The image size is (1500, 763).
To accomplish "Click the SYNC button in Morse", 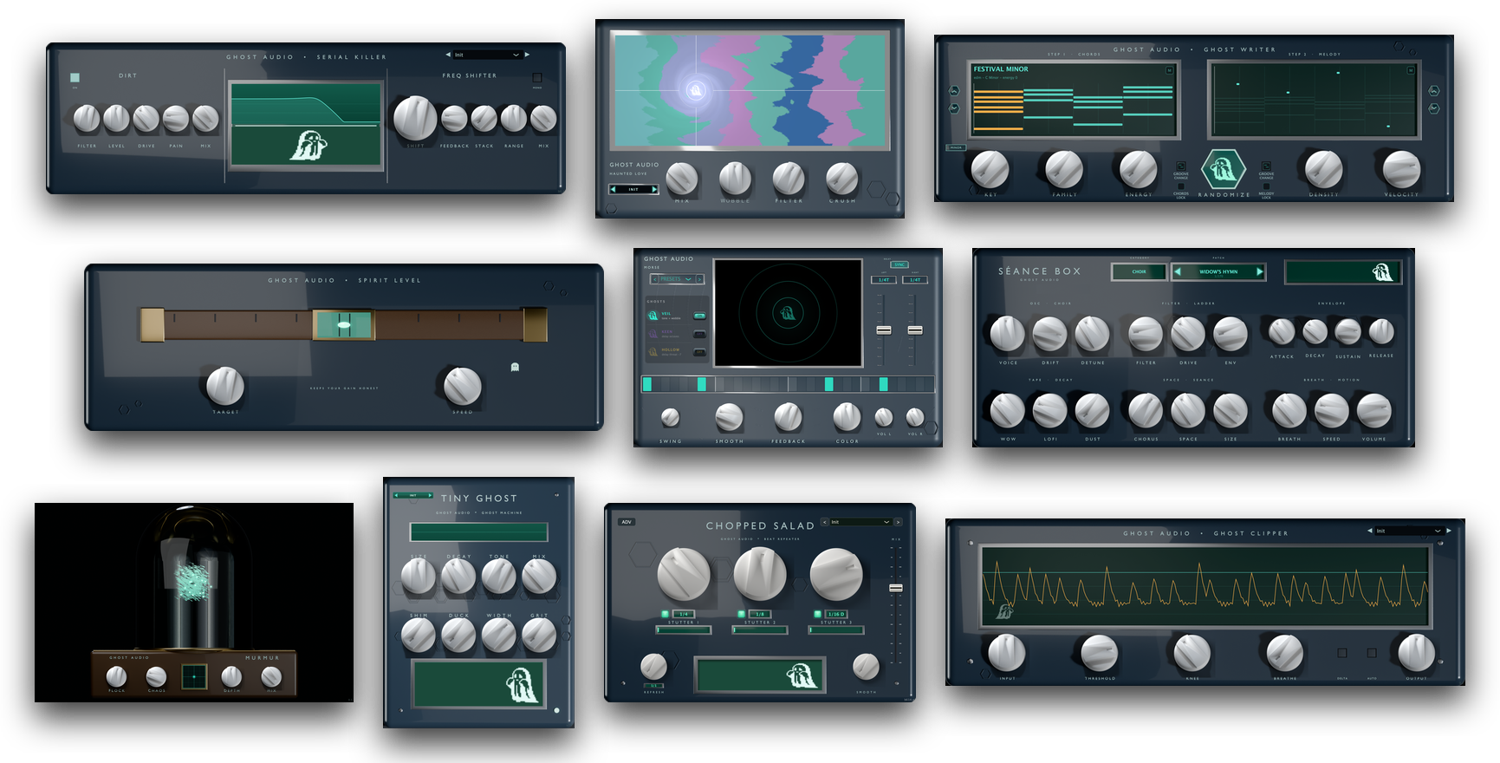I will point(899,265).
